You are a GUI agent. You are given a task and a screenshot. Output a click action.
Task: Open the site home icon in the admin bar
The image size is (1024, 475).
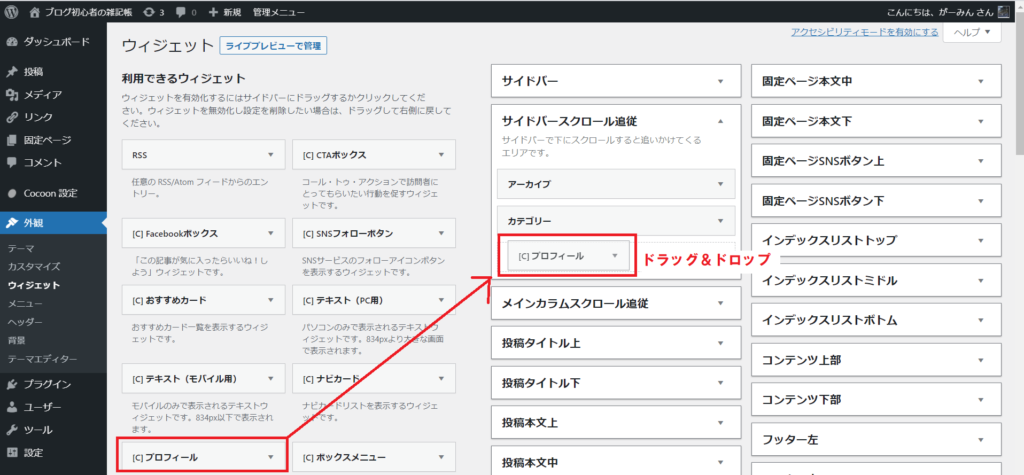coord(34,12)
